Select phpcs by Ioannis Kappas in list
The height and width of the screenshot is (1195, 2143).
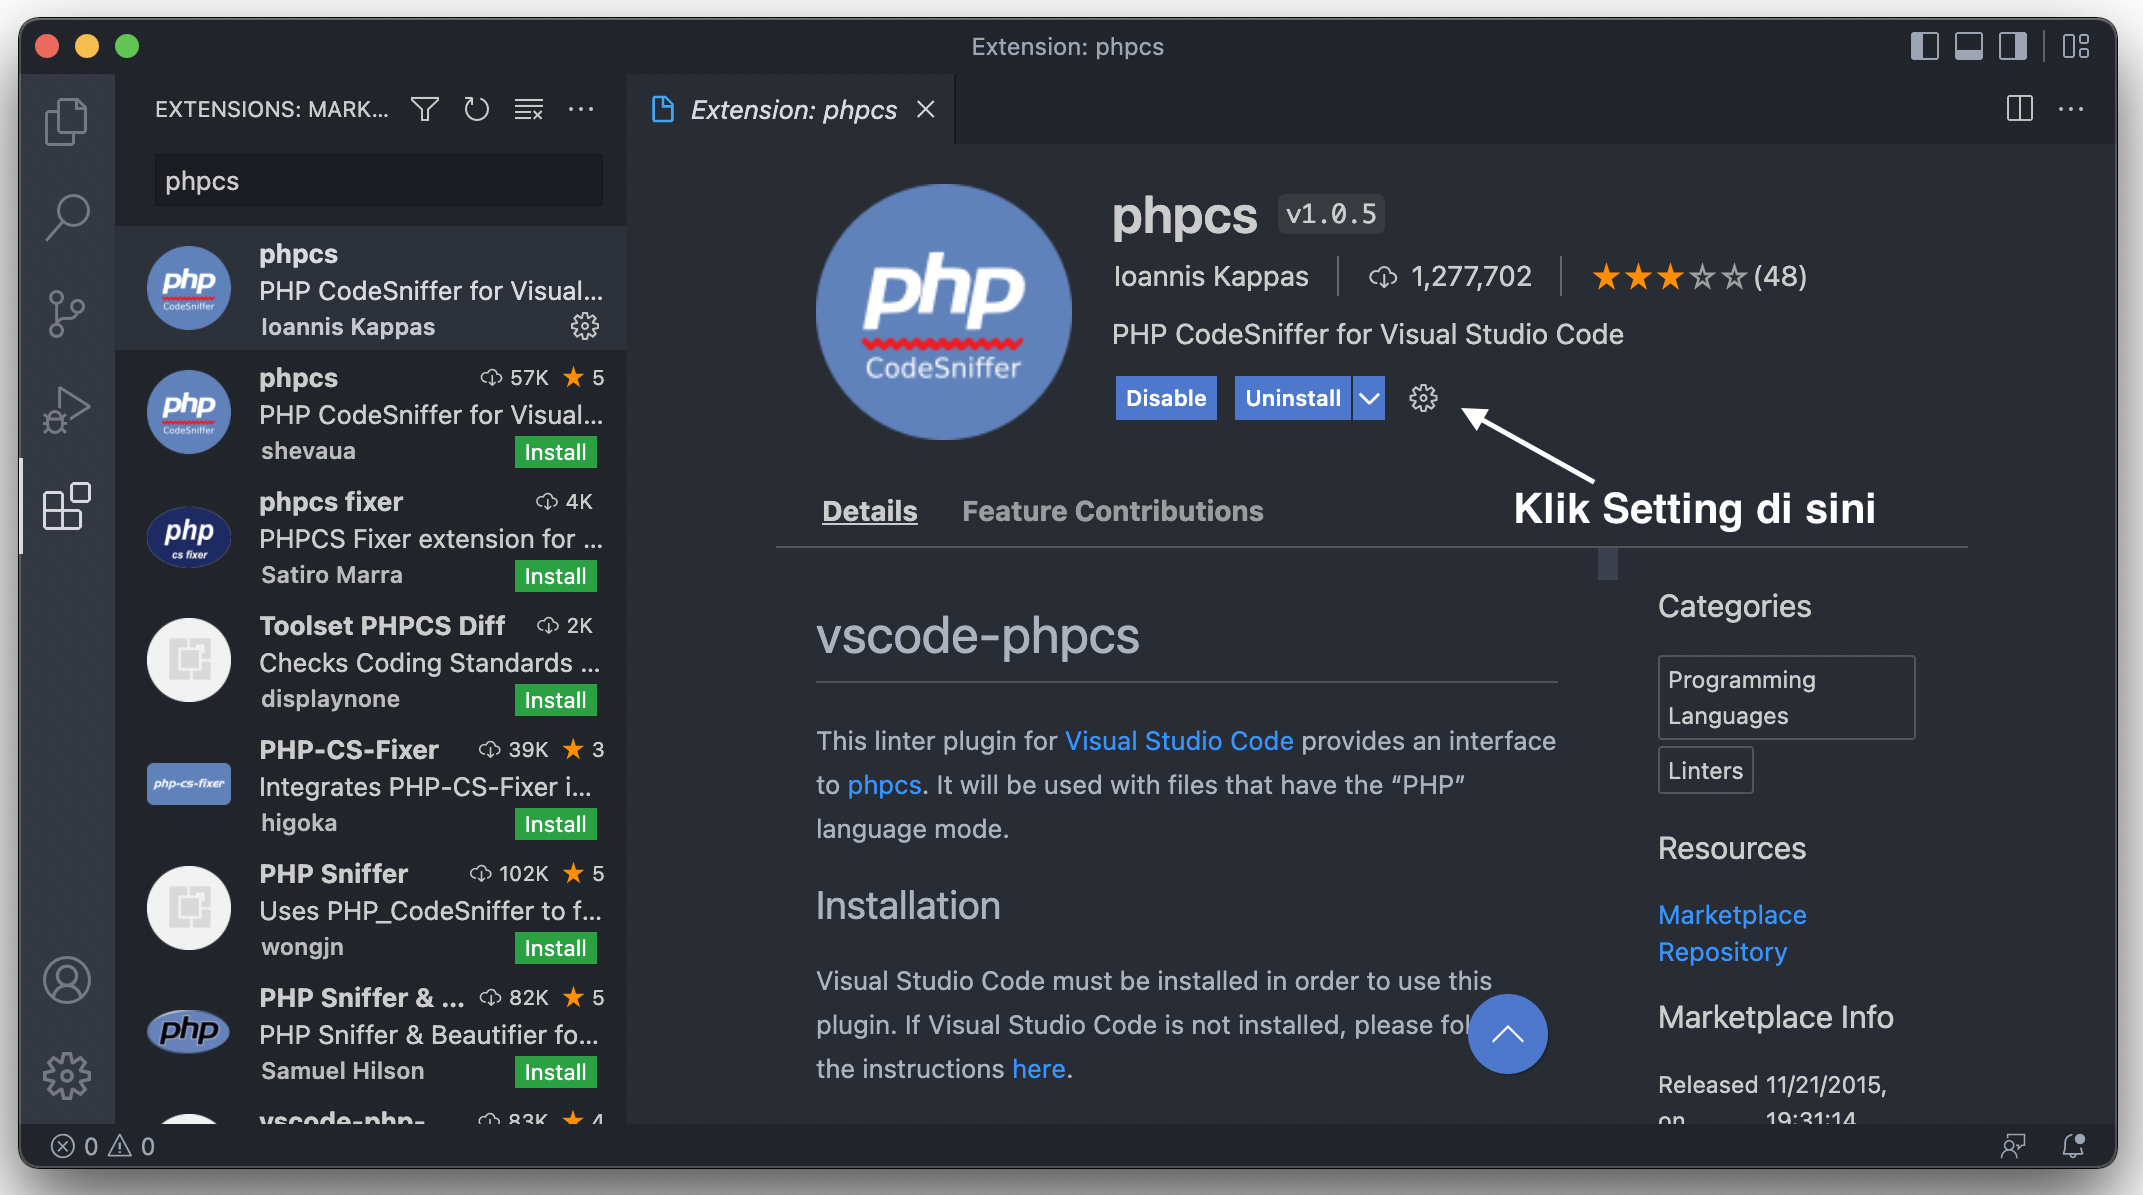[371, 288]
